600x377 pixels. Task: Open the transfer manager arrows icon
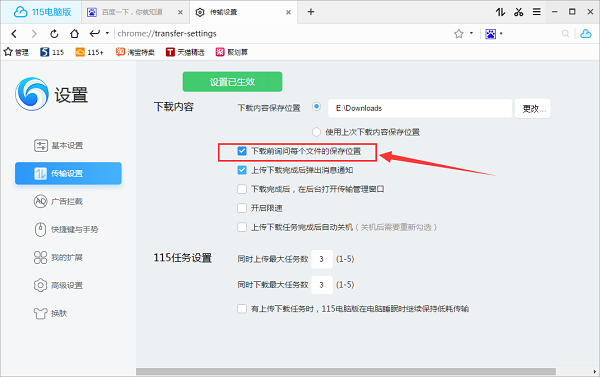tap(501, 12)
